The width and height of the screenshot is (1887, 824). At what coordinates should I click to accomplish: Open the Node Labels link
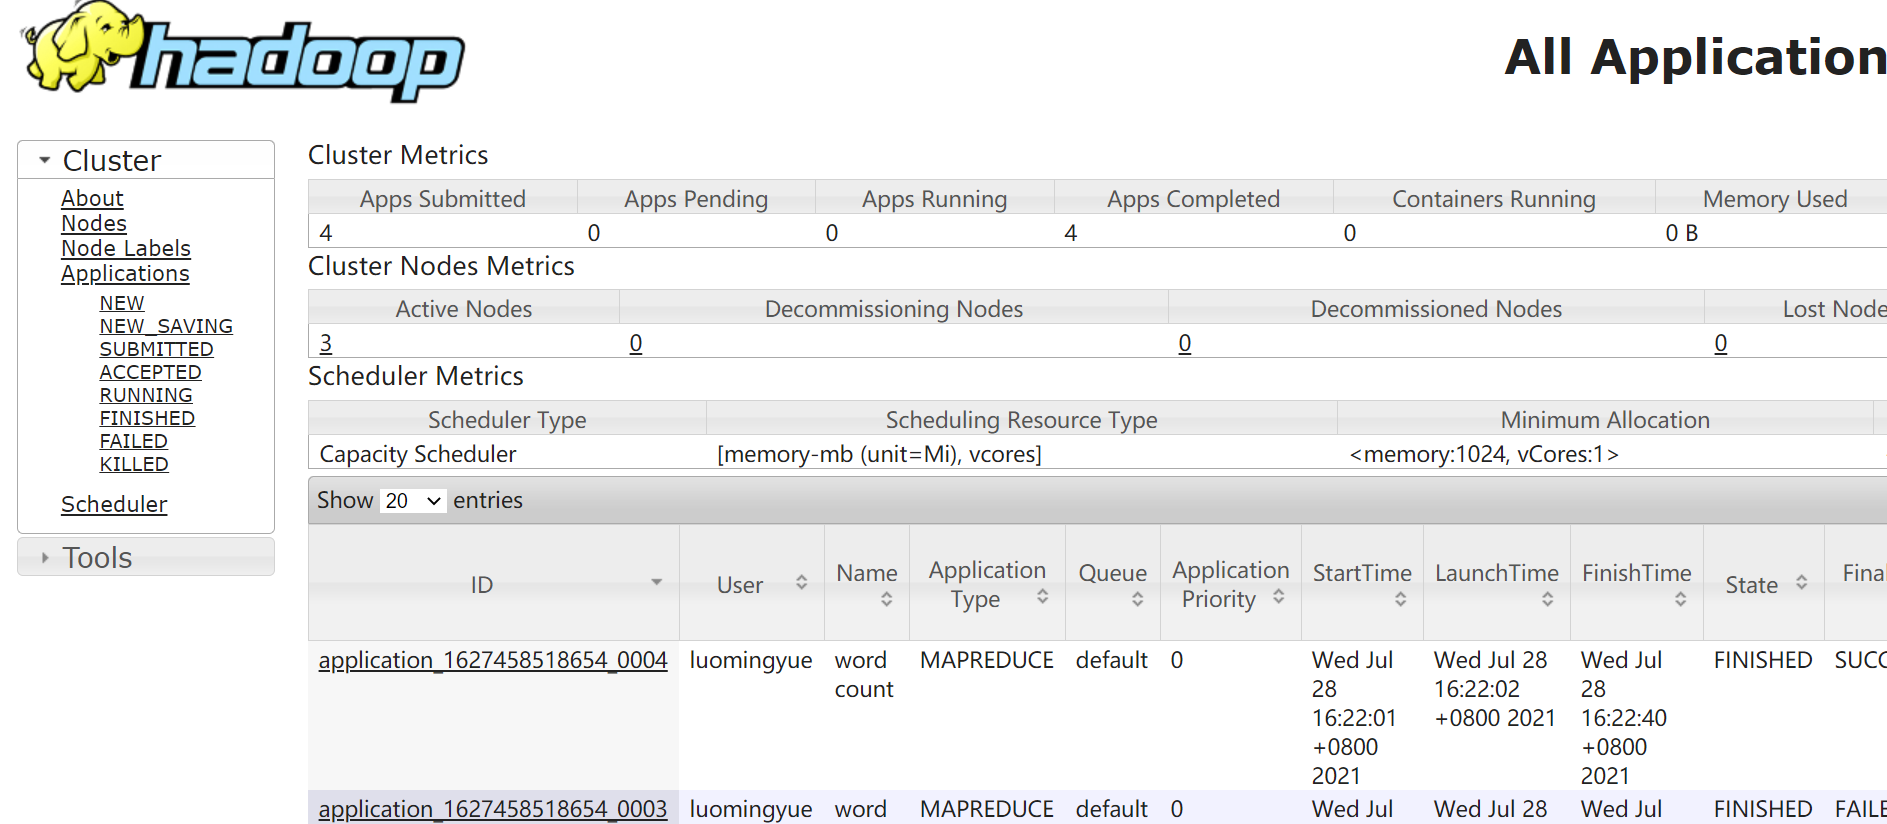126,248
